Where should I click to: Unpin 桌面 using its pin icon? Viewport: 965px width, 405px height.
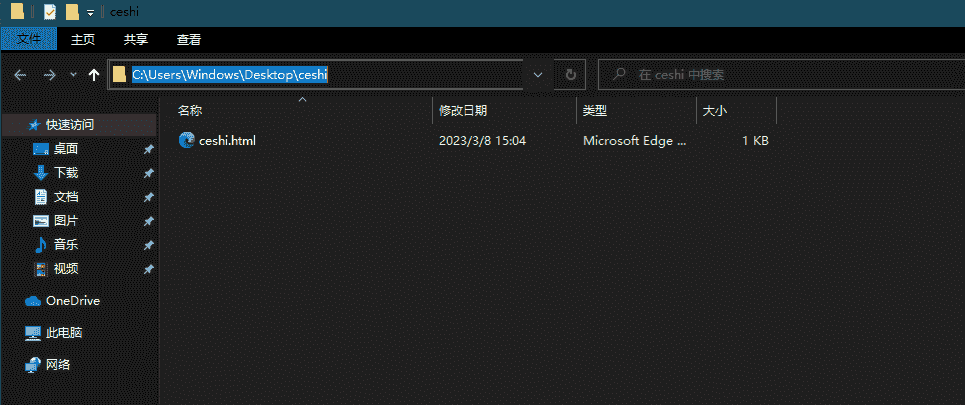click(x=148, y=149)
